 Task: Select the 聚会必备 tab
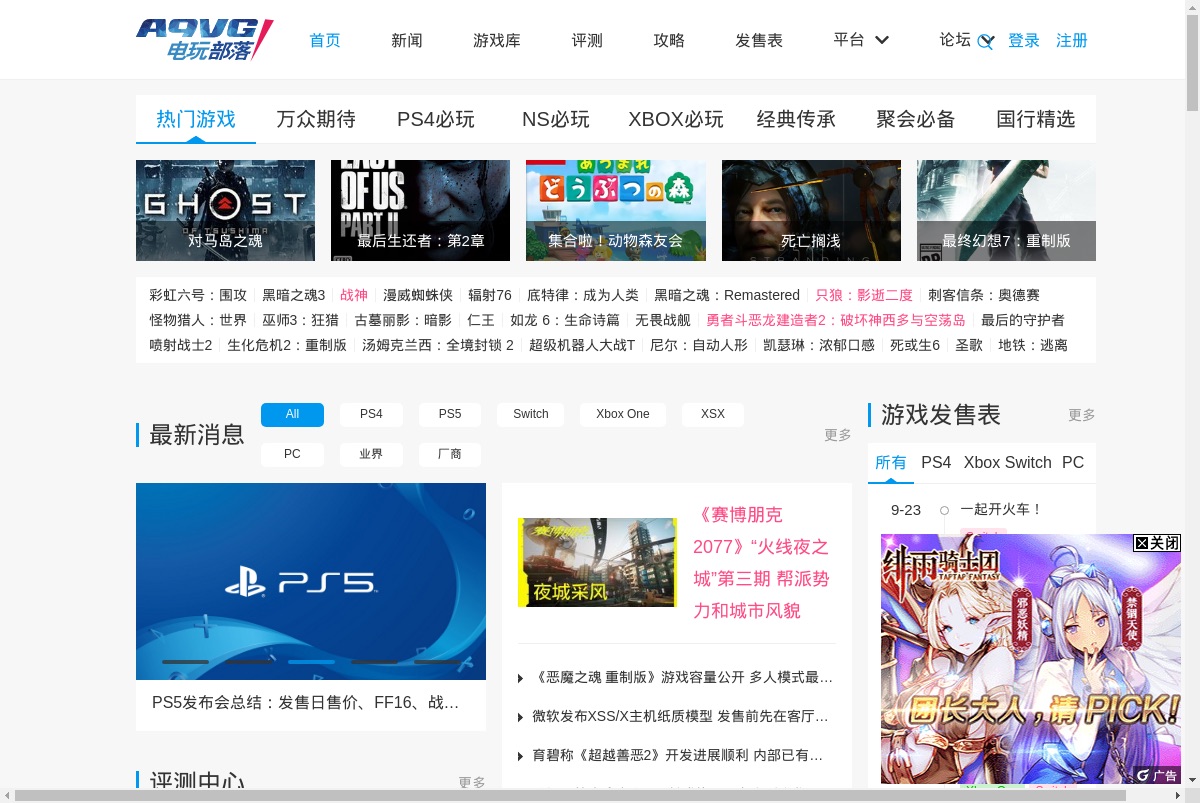(x=916, y=119)
